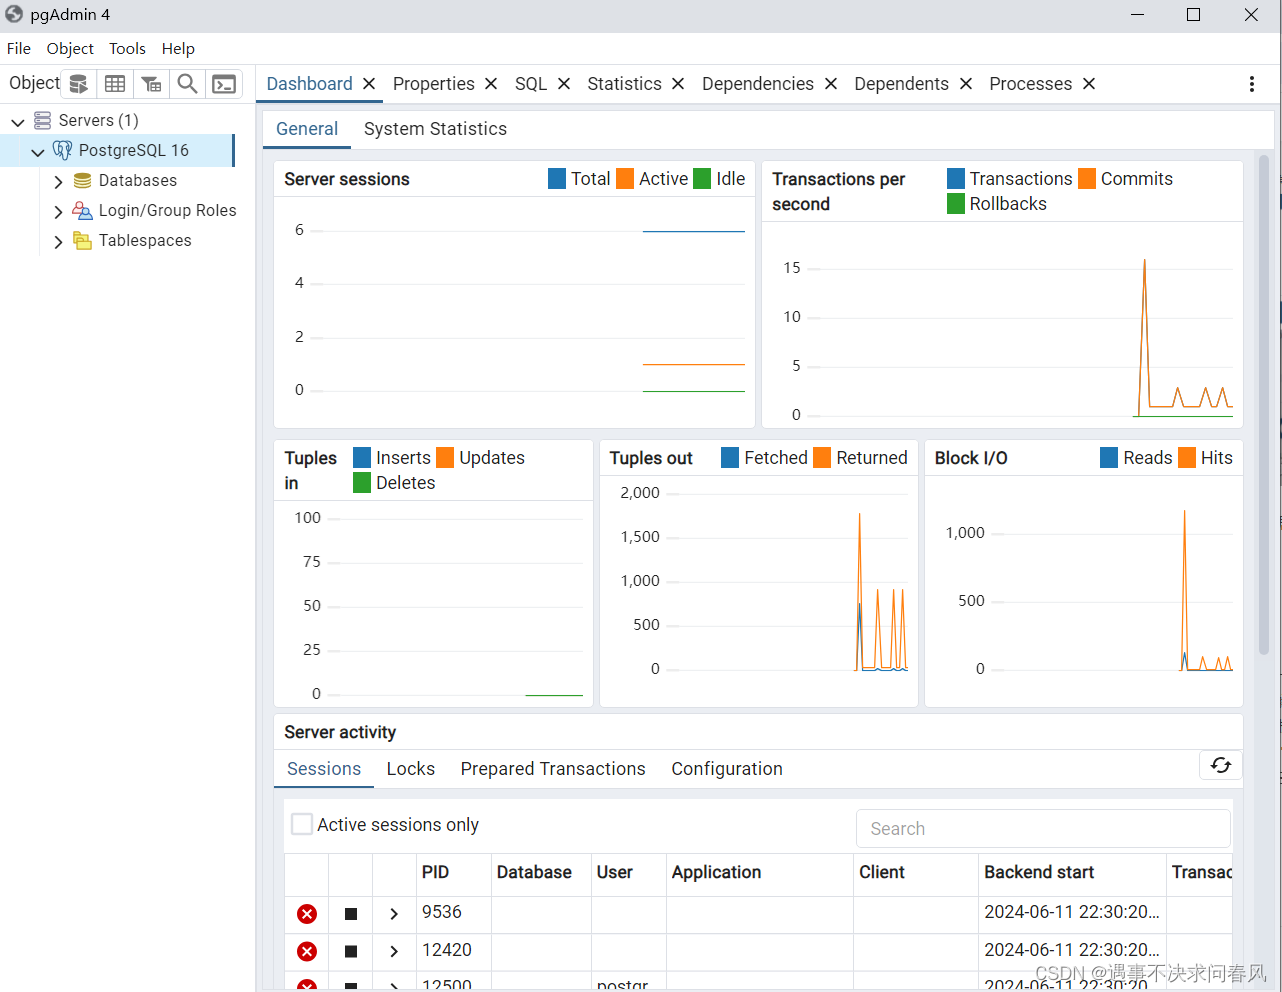Switch to the Properties tab

click(x=434, y=84)
